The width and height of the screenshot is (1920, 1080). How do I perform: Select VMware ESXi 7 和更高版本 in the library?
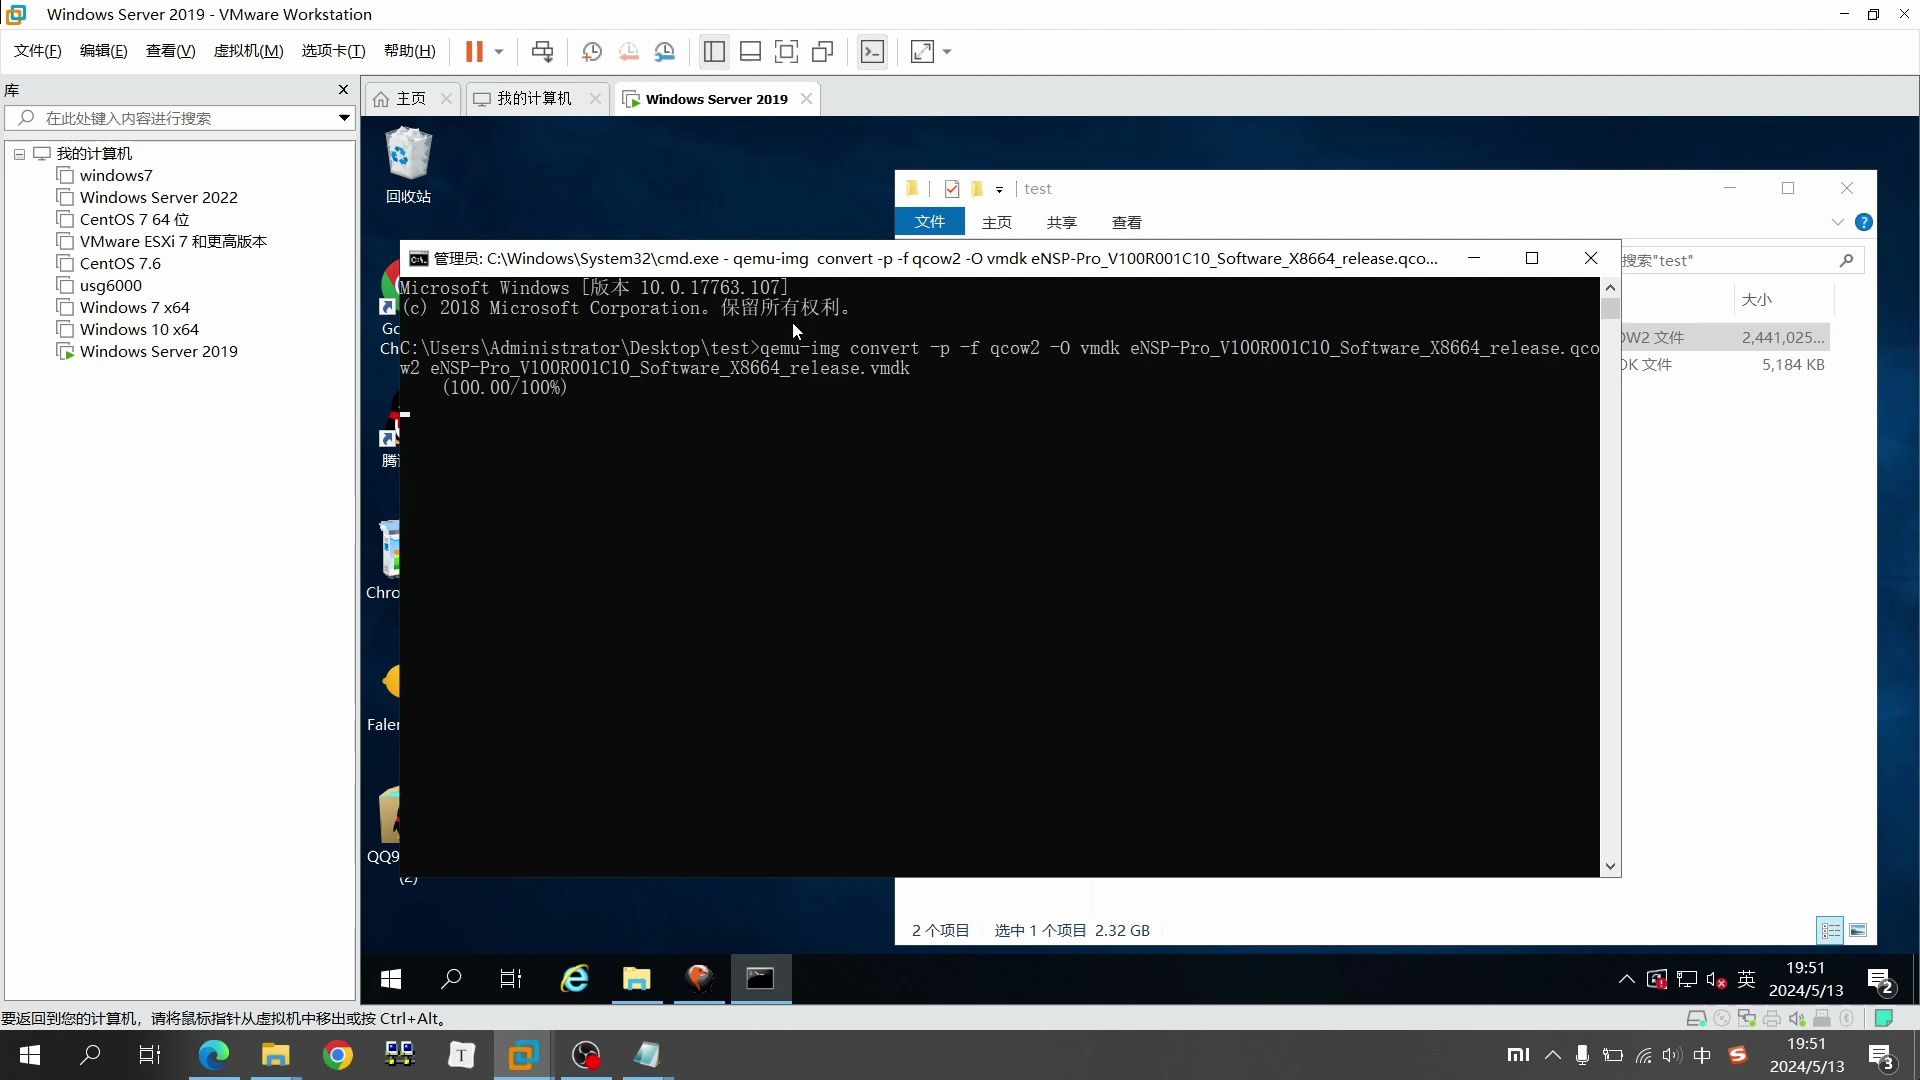coord(173,242)
